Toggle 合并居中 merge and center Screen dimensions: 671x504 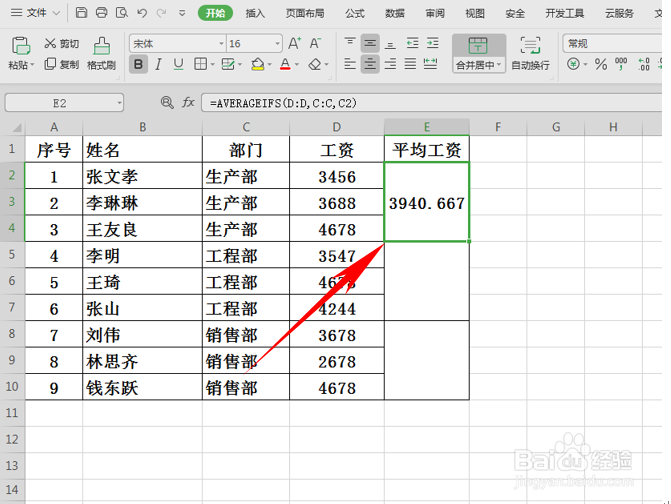[478, 53]
